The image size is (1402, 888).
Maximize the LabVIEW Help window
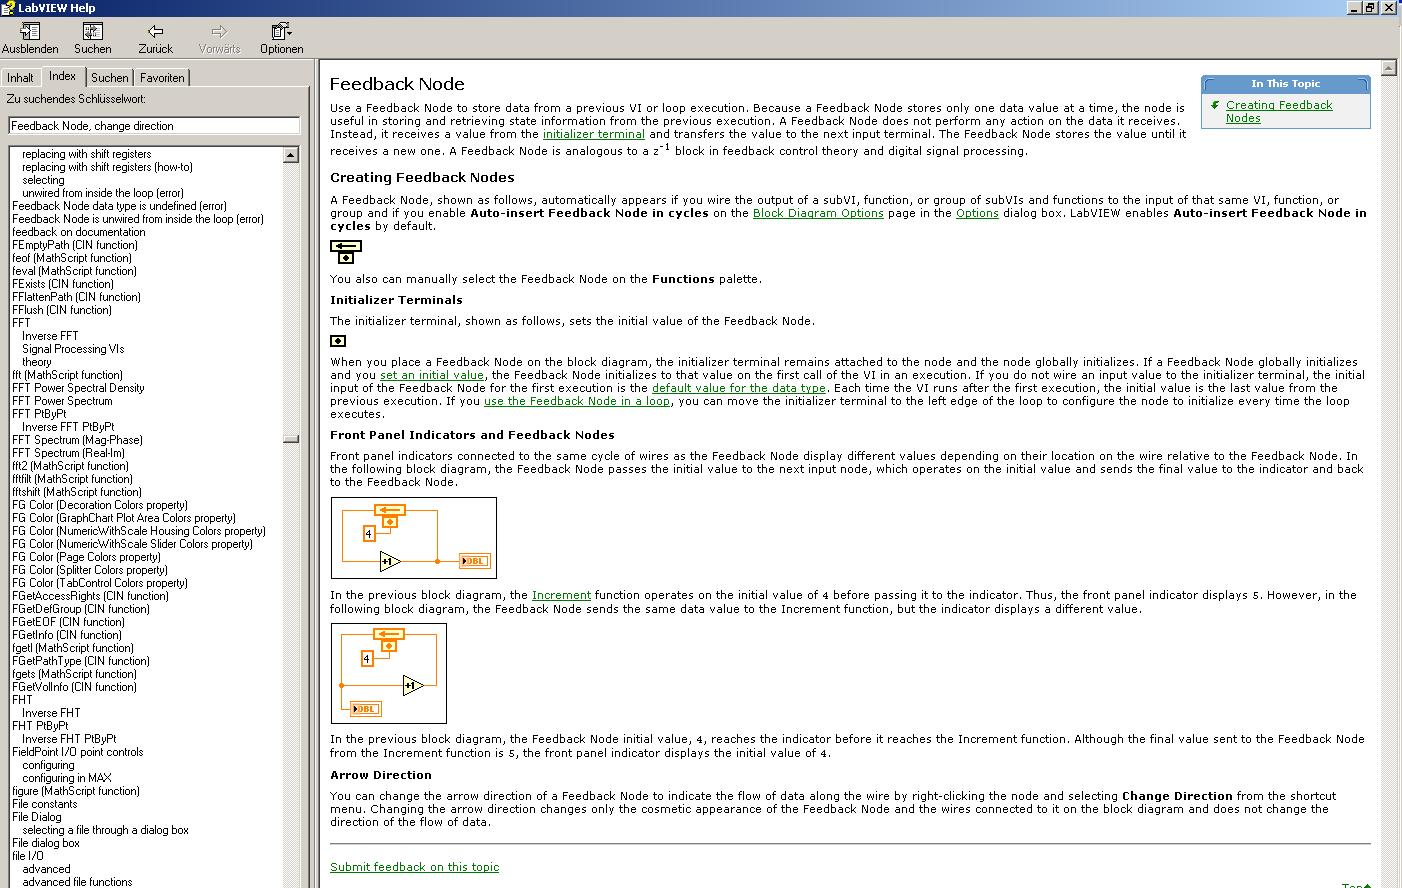1371,7
